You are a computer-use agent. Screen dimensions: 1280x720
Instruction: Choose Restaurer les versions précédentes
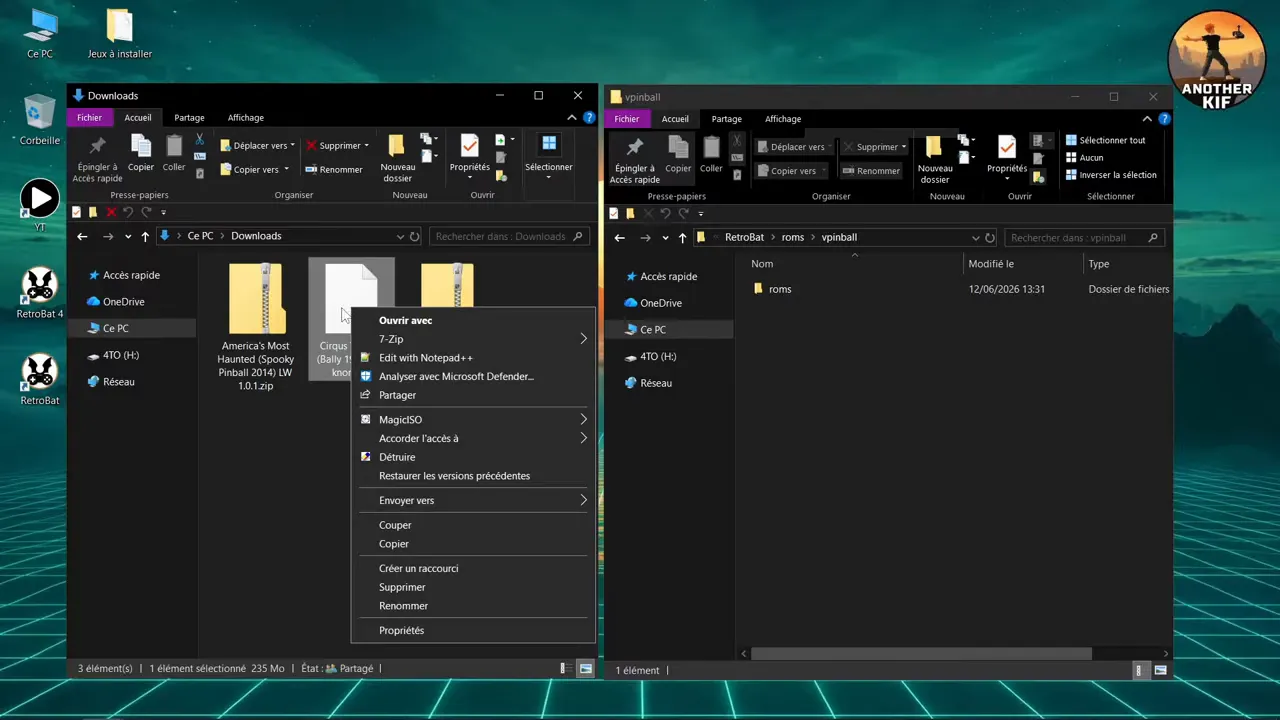coord(473,476)
